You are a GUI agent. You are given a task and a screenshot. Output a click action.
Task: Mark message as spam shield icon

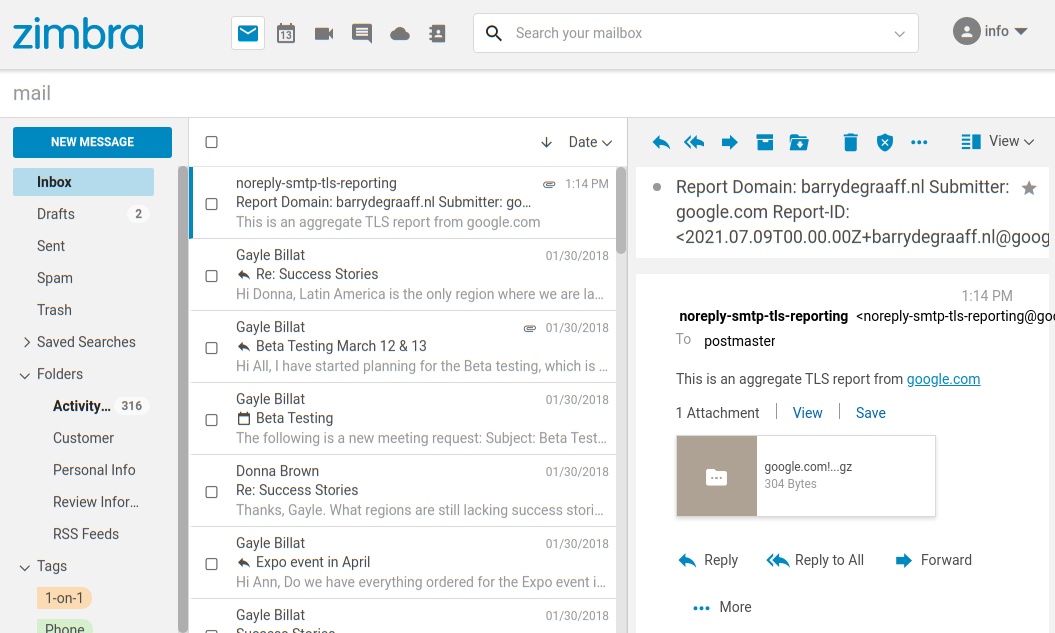(884, 142)
